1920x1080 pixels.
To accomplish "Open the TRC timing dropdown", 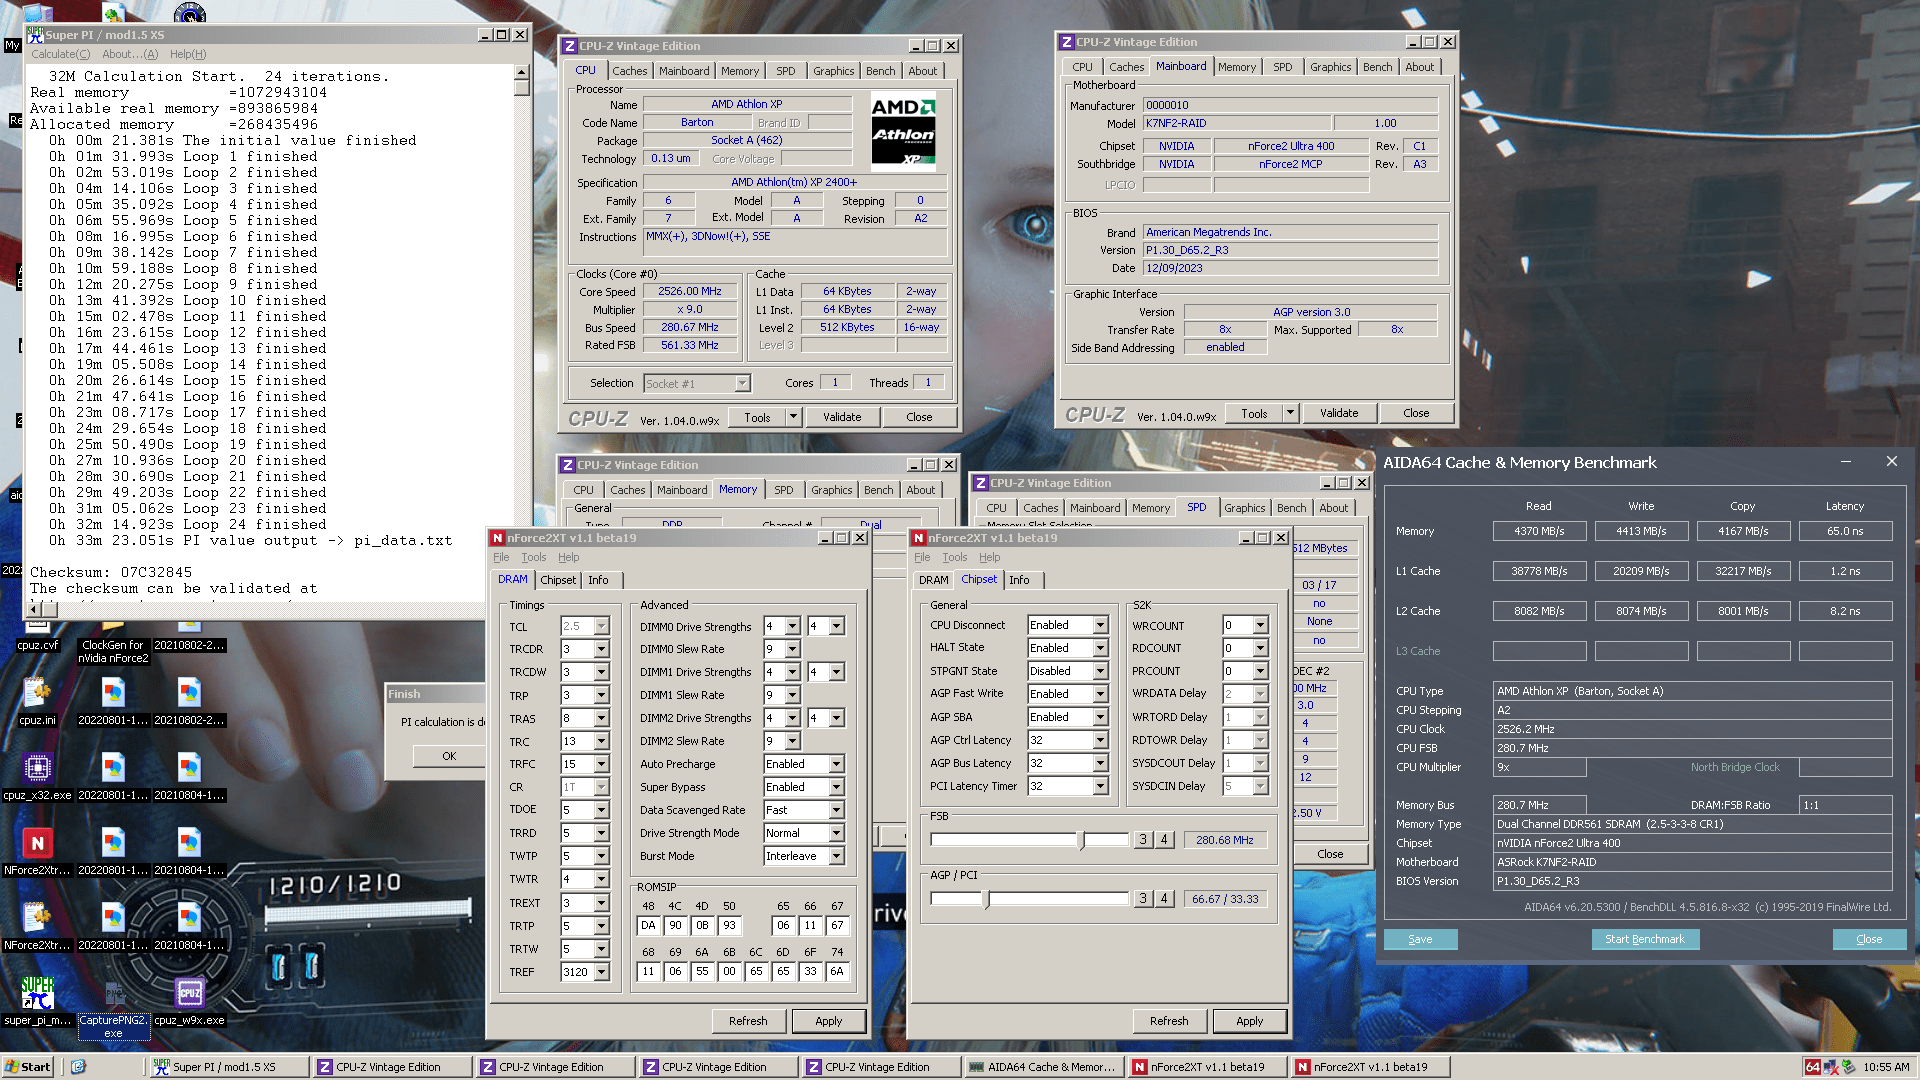I will tap(602, 741).
